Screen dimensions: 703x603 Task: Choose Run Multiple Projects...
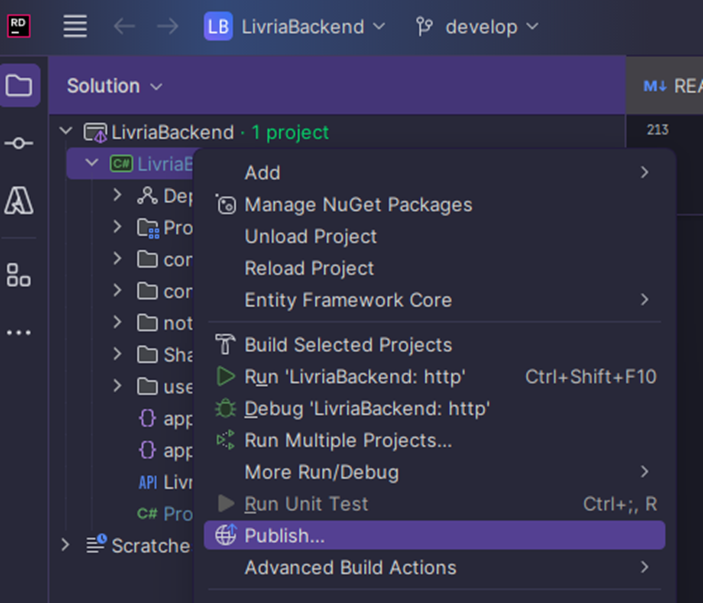(434, 440)
